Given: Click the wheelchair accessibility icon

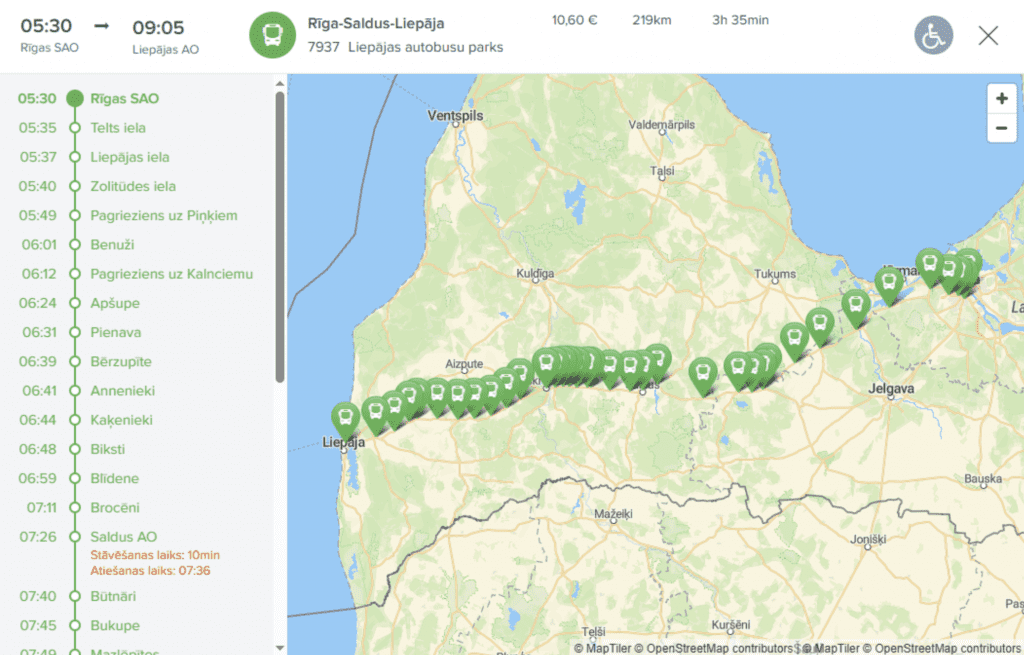Looking at the screenshot, I should point(933,35).
